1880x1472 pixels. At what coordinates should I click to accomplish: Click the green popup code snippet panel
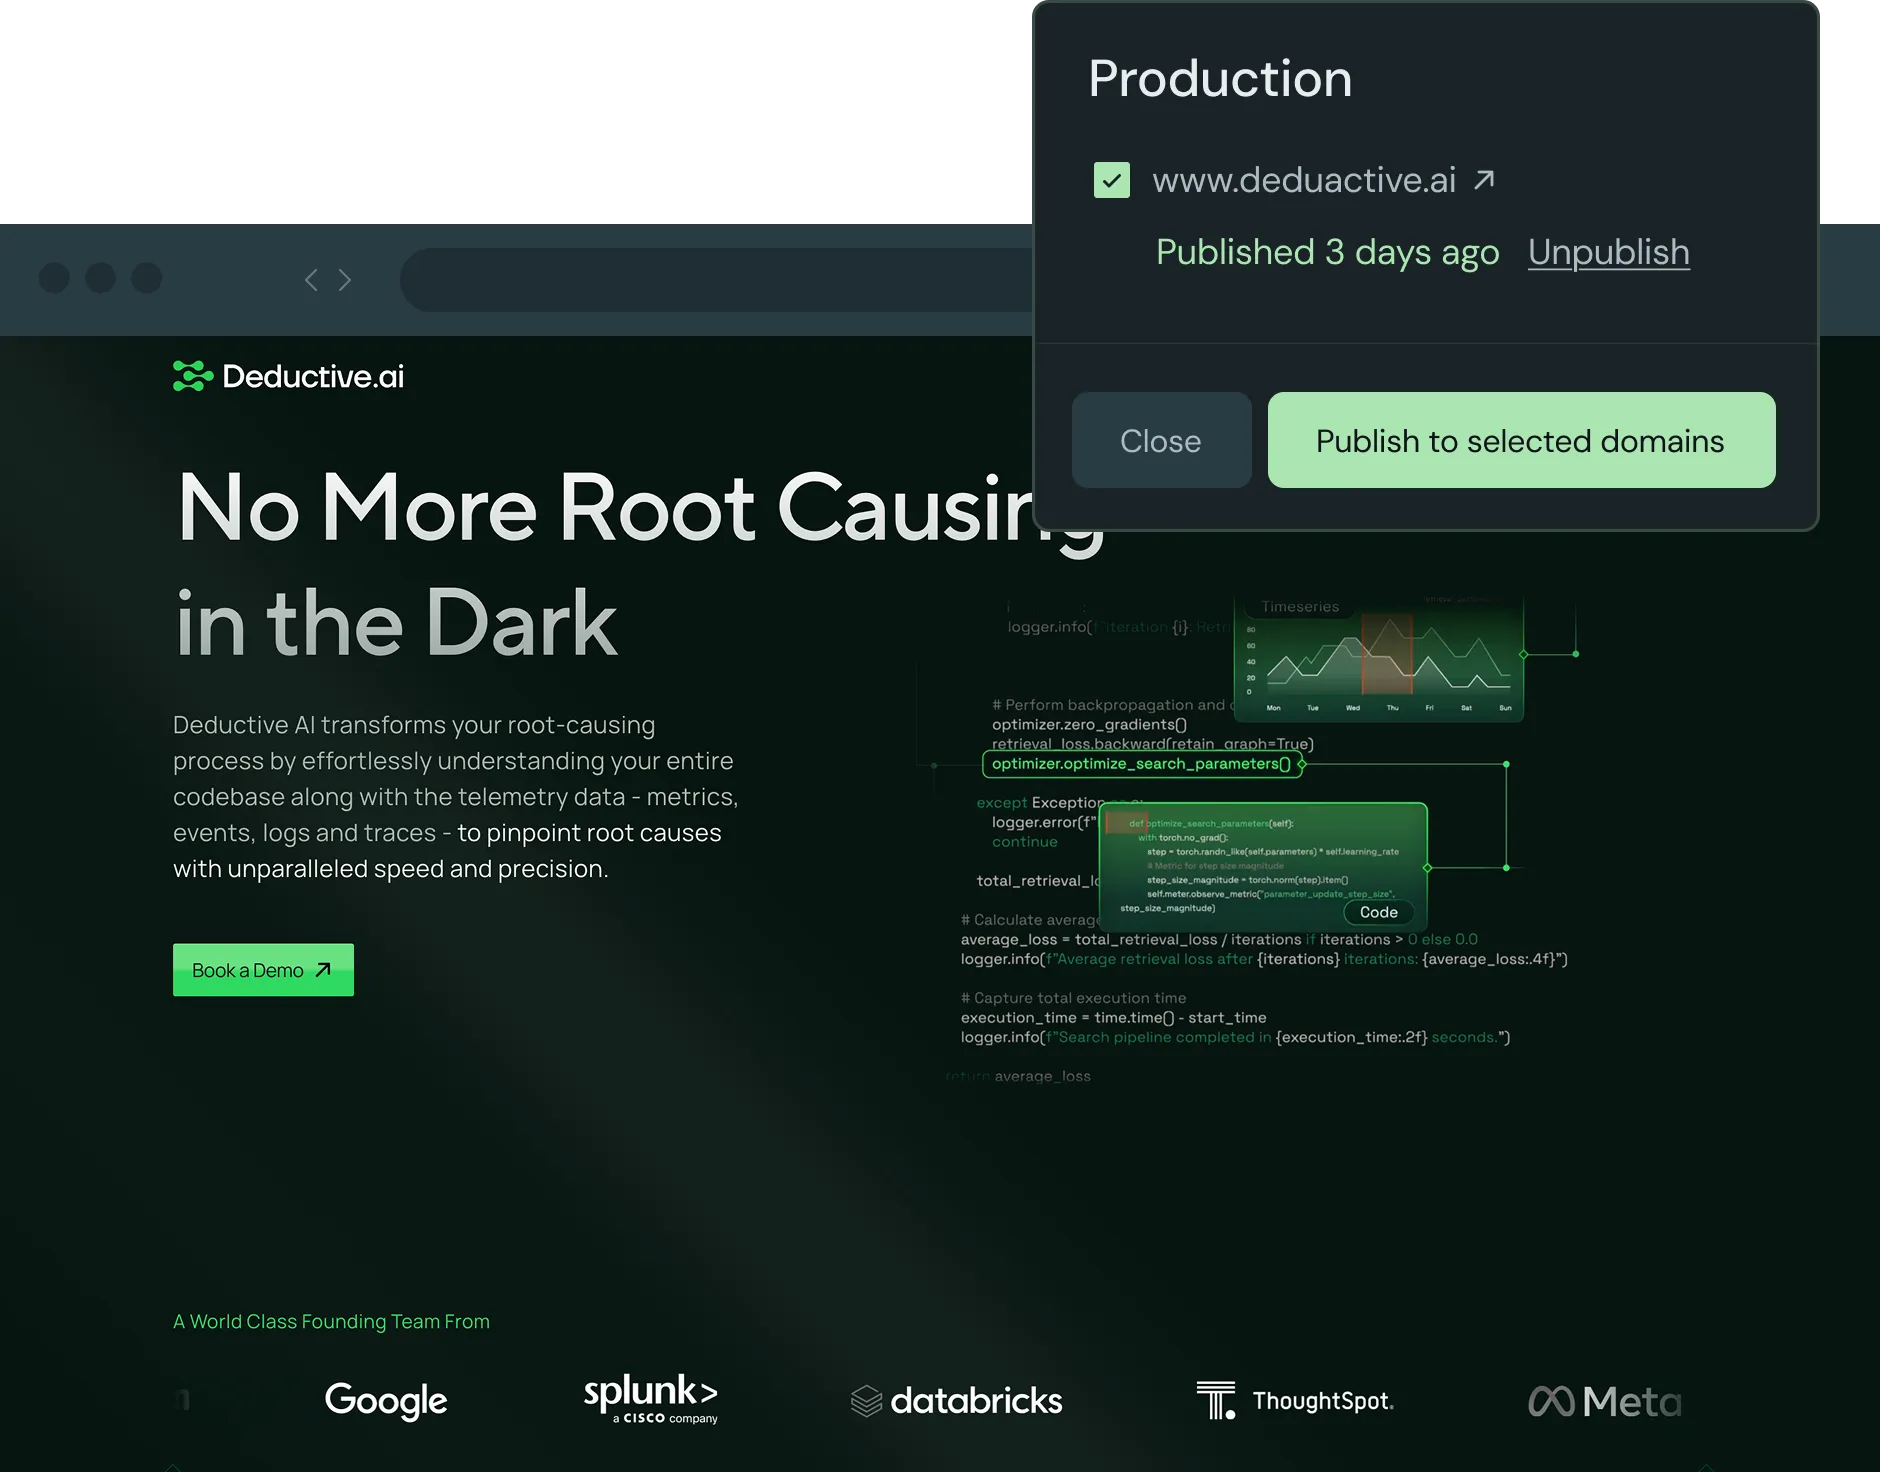[1263, 867]
